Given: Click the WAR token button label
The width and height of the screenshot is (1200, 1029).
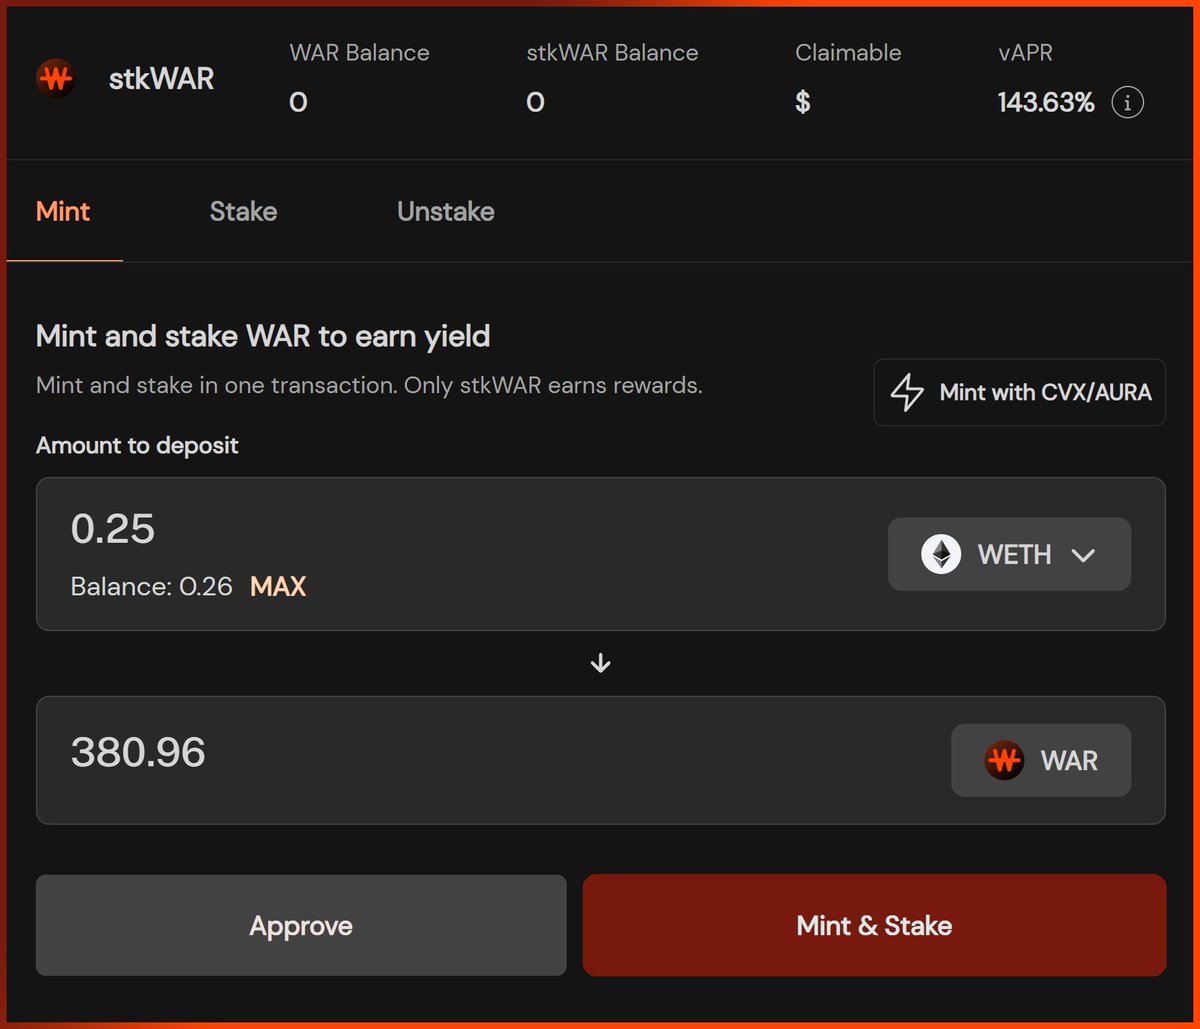Looking at the screenshot, I should coord(1069,761).
